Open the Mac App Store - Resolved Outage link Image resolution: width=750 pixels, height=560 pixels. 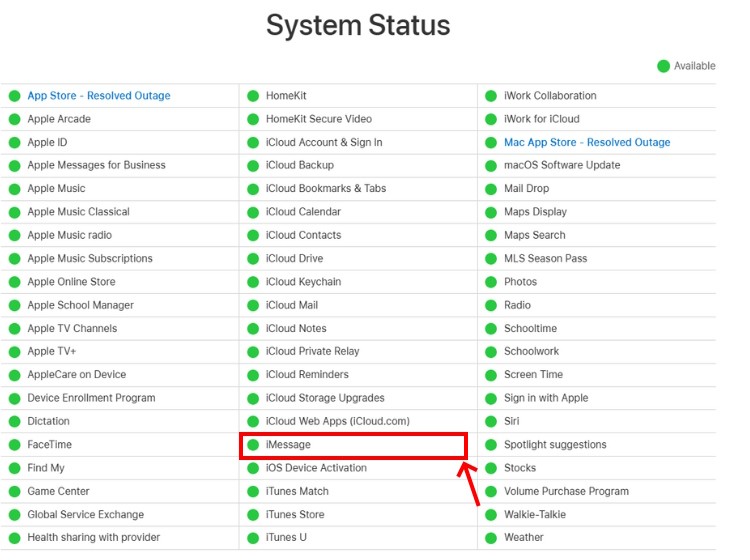(587, 142)
